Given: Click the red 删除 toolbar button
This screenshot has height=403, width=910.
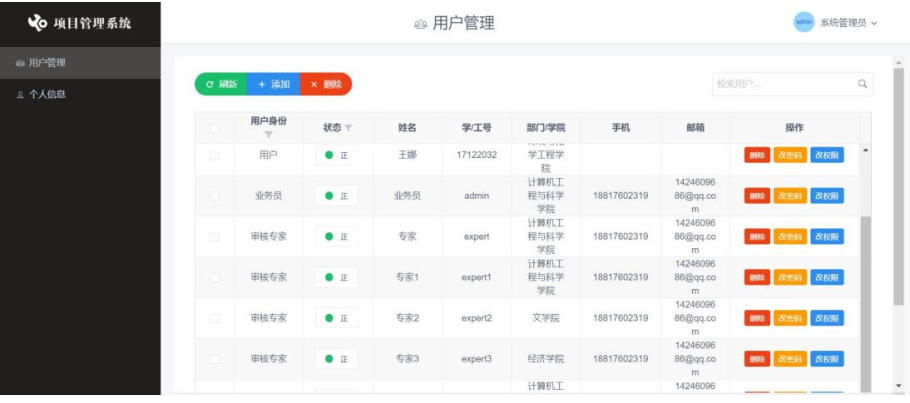Looking at the screenshot, I should click(x=326, y=84).
